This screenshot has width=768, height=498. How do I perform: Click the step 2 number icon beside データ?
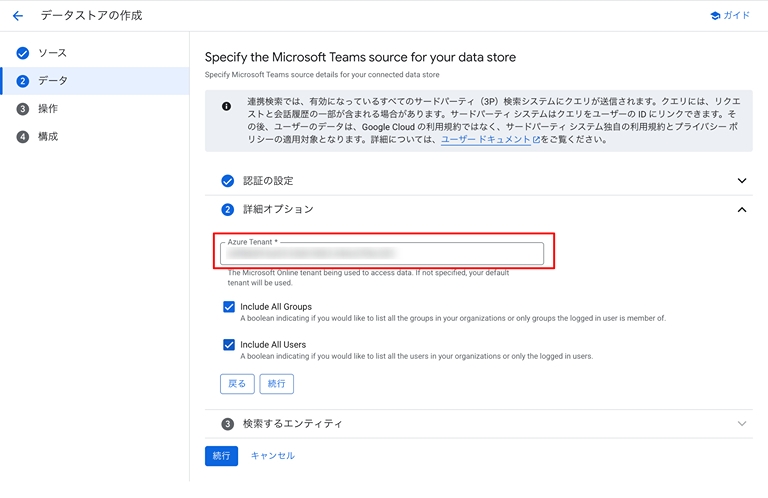coord(23,81)
